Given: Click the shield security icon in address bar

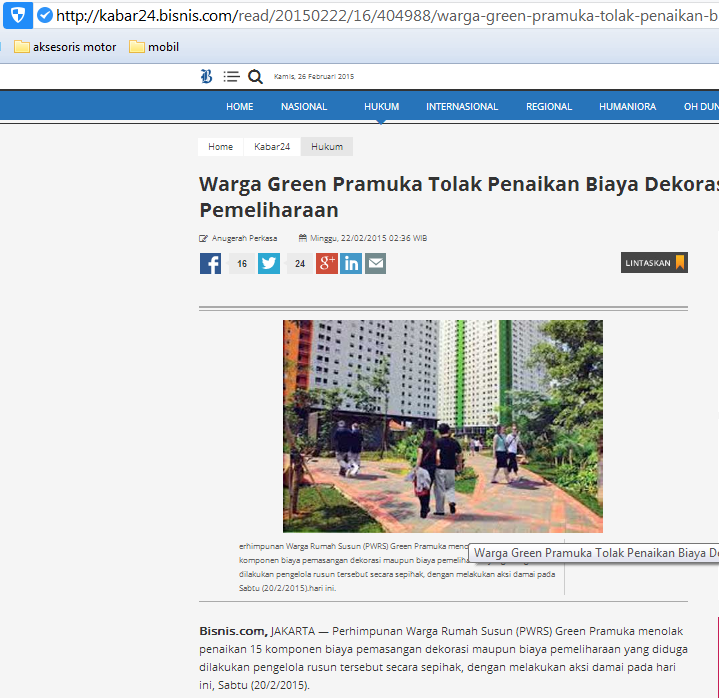Looking at the screenshot, I should click(18, 16).
